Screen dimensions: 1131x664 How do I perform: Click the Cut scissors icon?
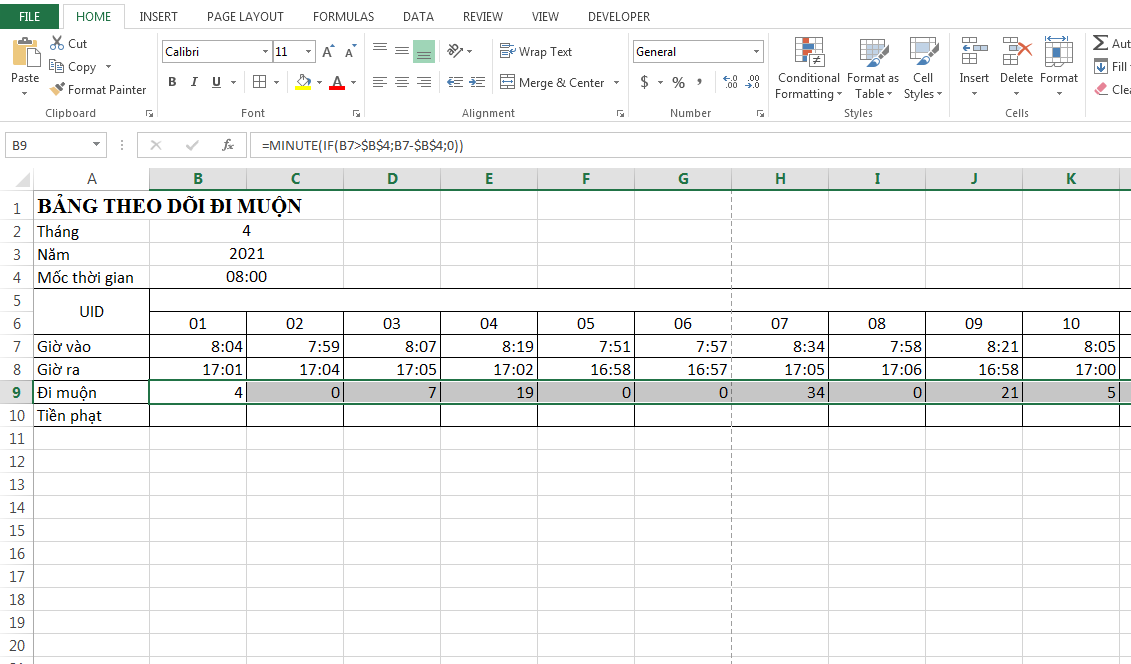pyautogui.click(x=57, y=44)
